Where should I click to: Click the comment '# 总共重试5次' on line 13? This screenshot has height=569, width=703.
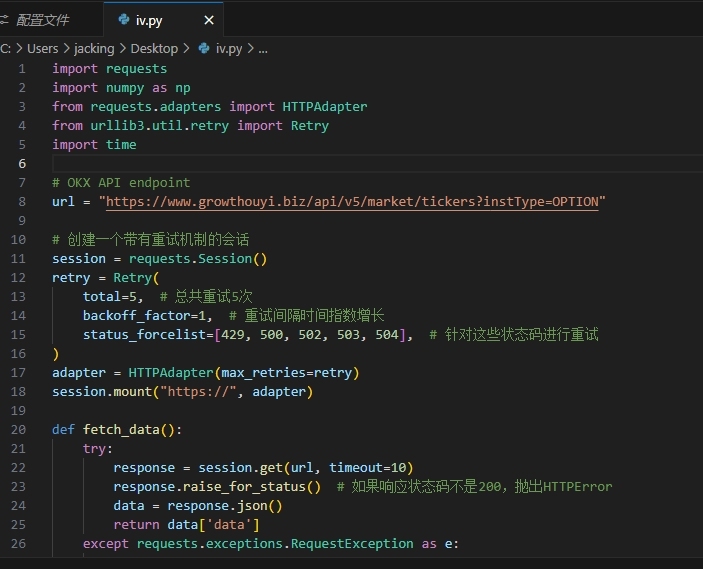point(206,296)
